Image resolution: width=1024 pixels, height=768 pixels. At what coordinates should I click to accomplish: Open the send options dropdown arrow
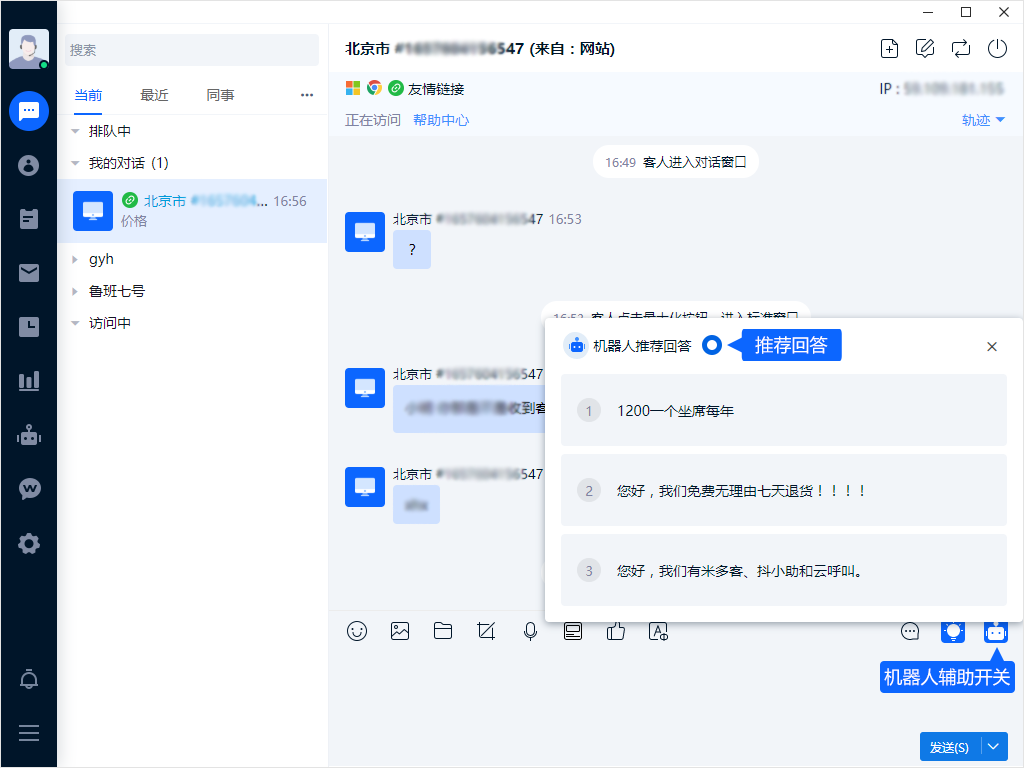point(994,747)
